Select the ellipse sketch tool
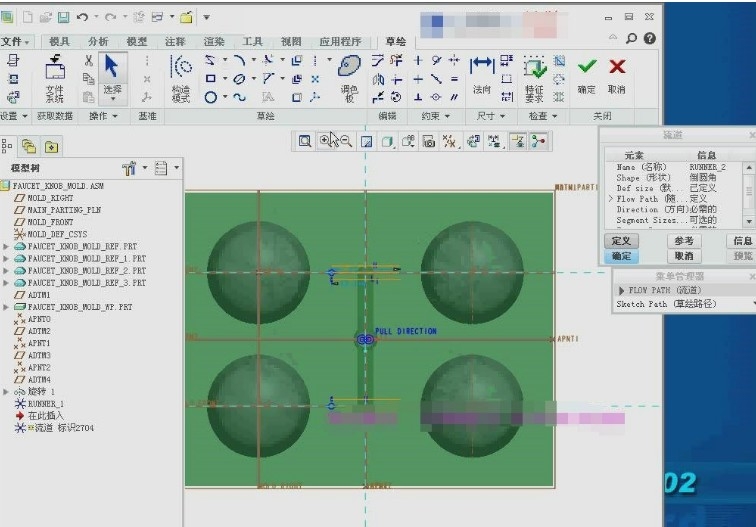 pyautogui.click(x=239, y=79)
